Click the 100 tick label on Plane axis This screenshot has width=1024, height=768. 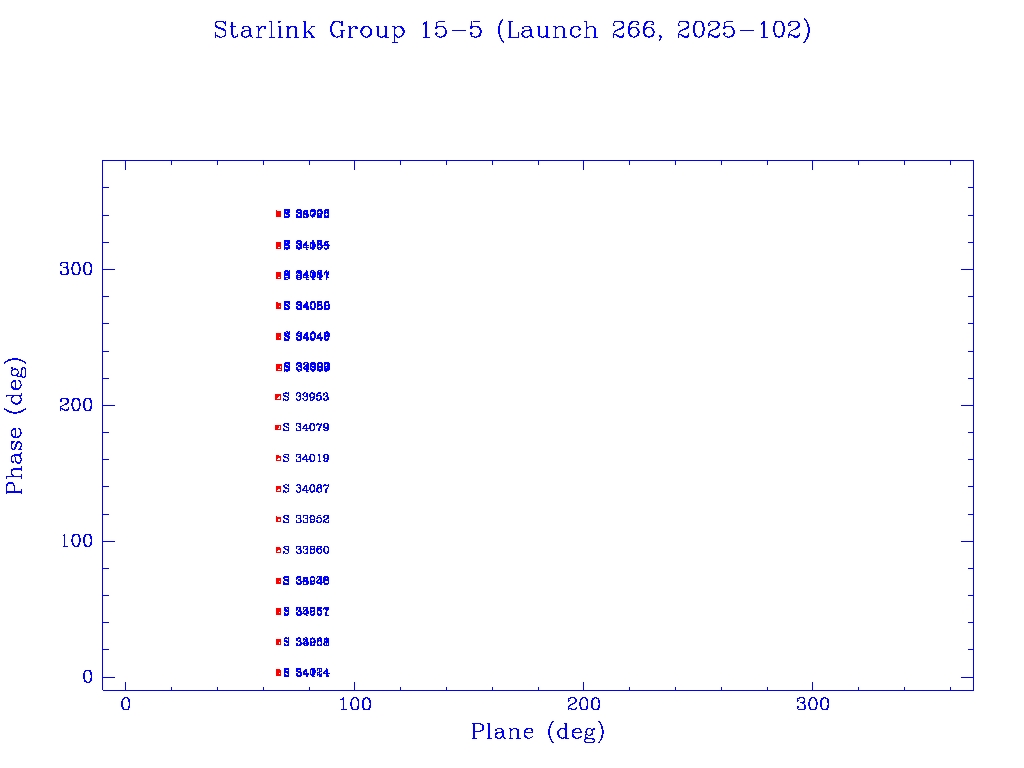tap(355, 704)
